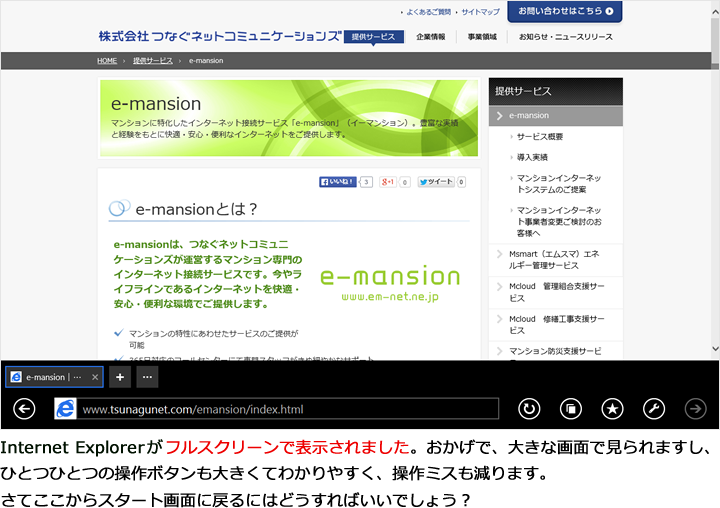Click the company logo つなぐネットコミュニケーションズ
720x508 pixels.
[x=220, y=36]
